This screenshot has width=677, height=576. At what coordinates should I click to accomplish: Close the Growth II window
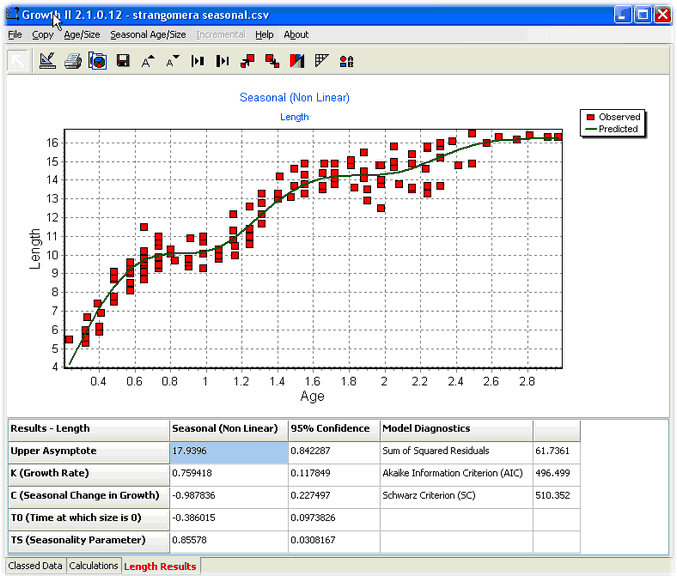pos(662,15)
